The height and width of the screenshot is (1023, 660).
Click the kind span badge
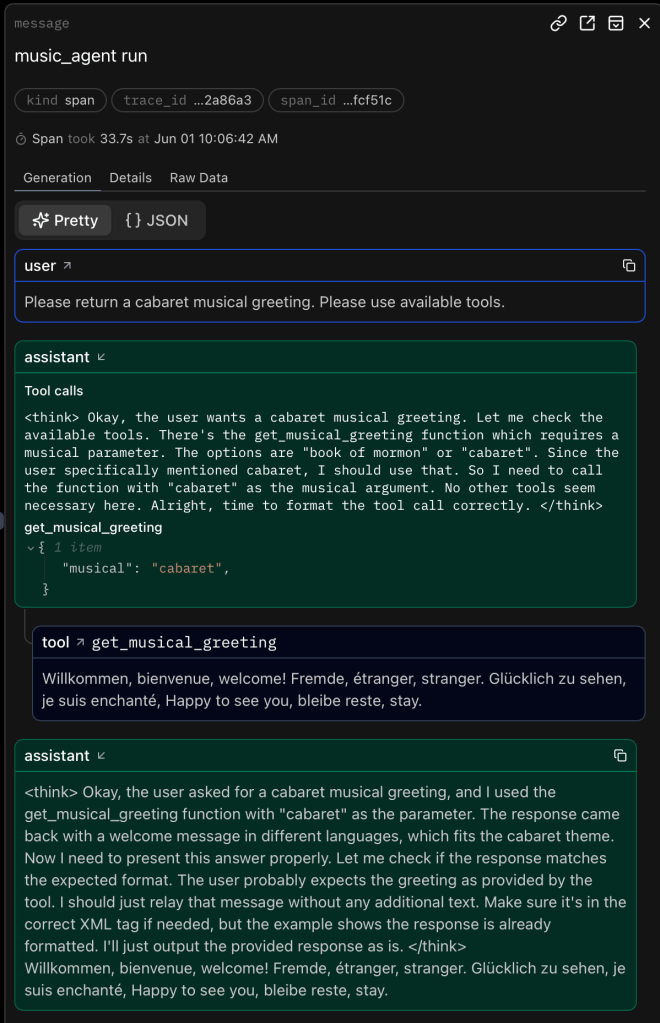coord(60,100)
